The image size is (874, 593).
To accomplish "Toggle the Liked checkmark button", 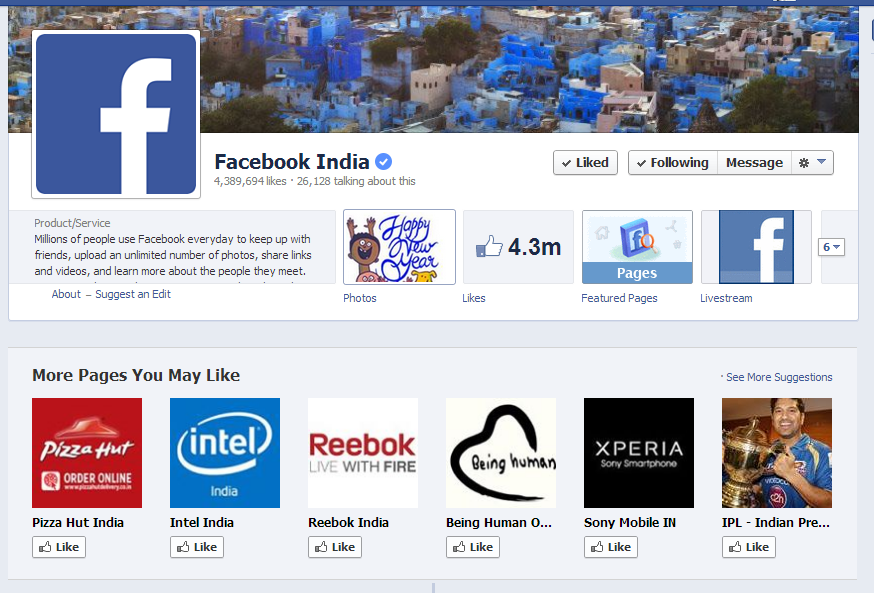I will click(585, 163).
